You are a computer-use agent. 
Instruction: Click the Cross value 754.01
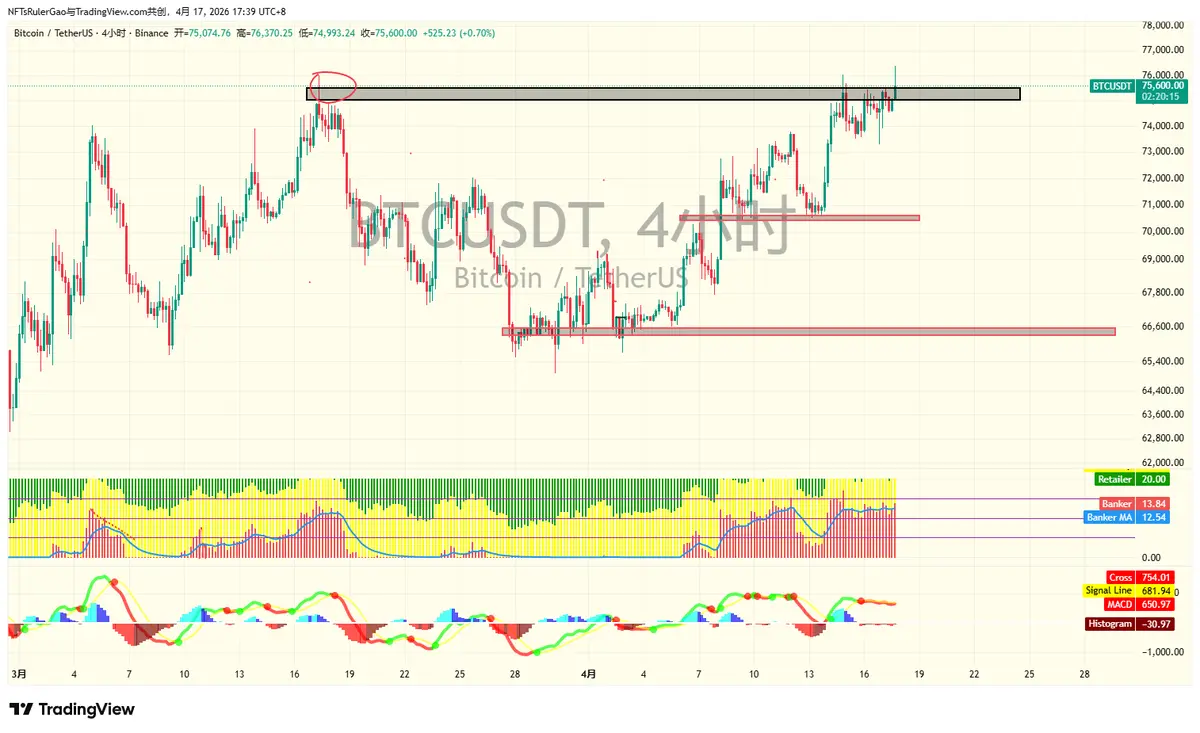[x=1155, y=578]
